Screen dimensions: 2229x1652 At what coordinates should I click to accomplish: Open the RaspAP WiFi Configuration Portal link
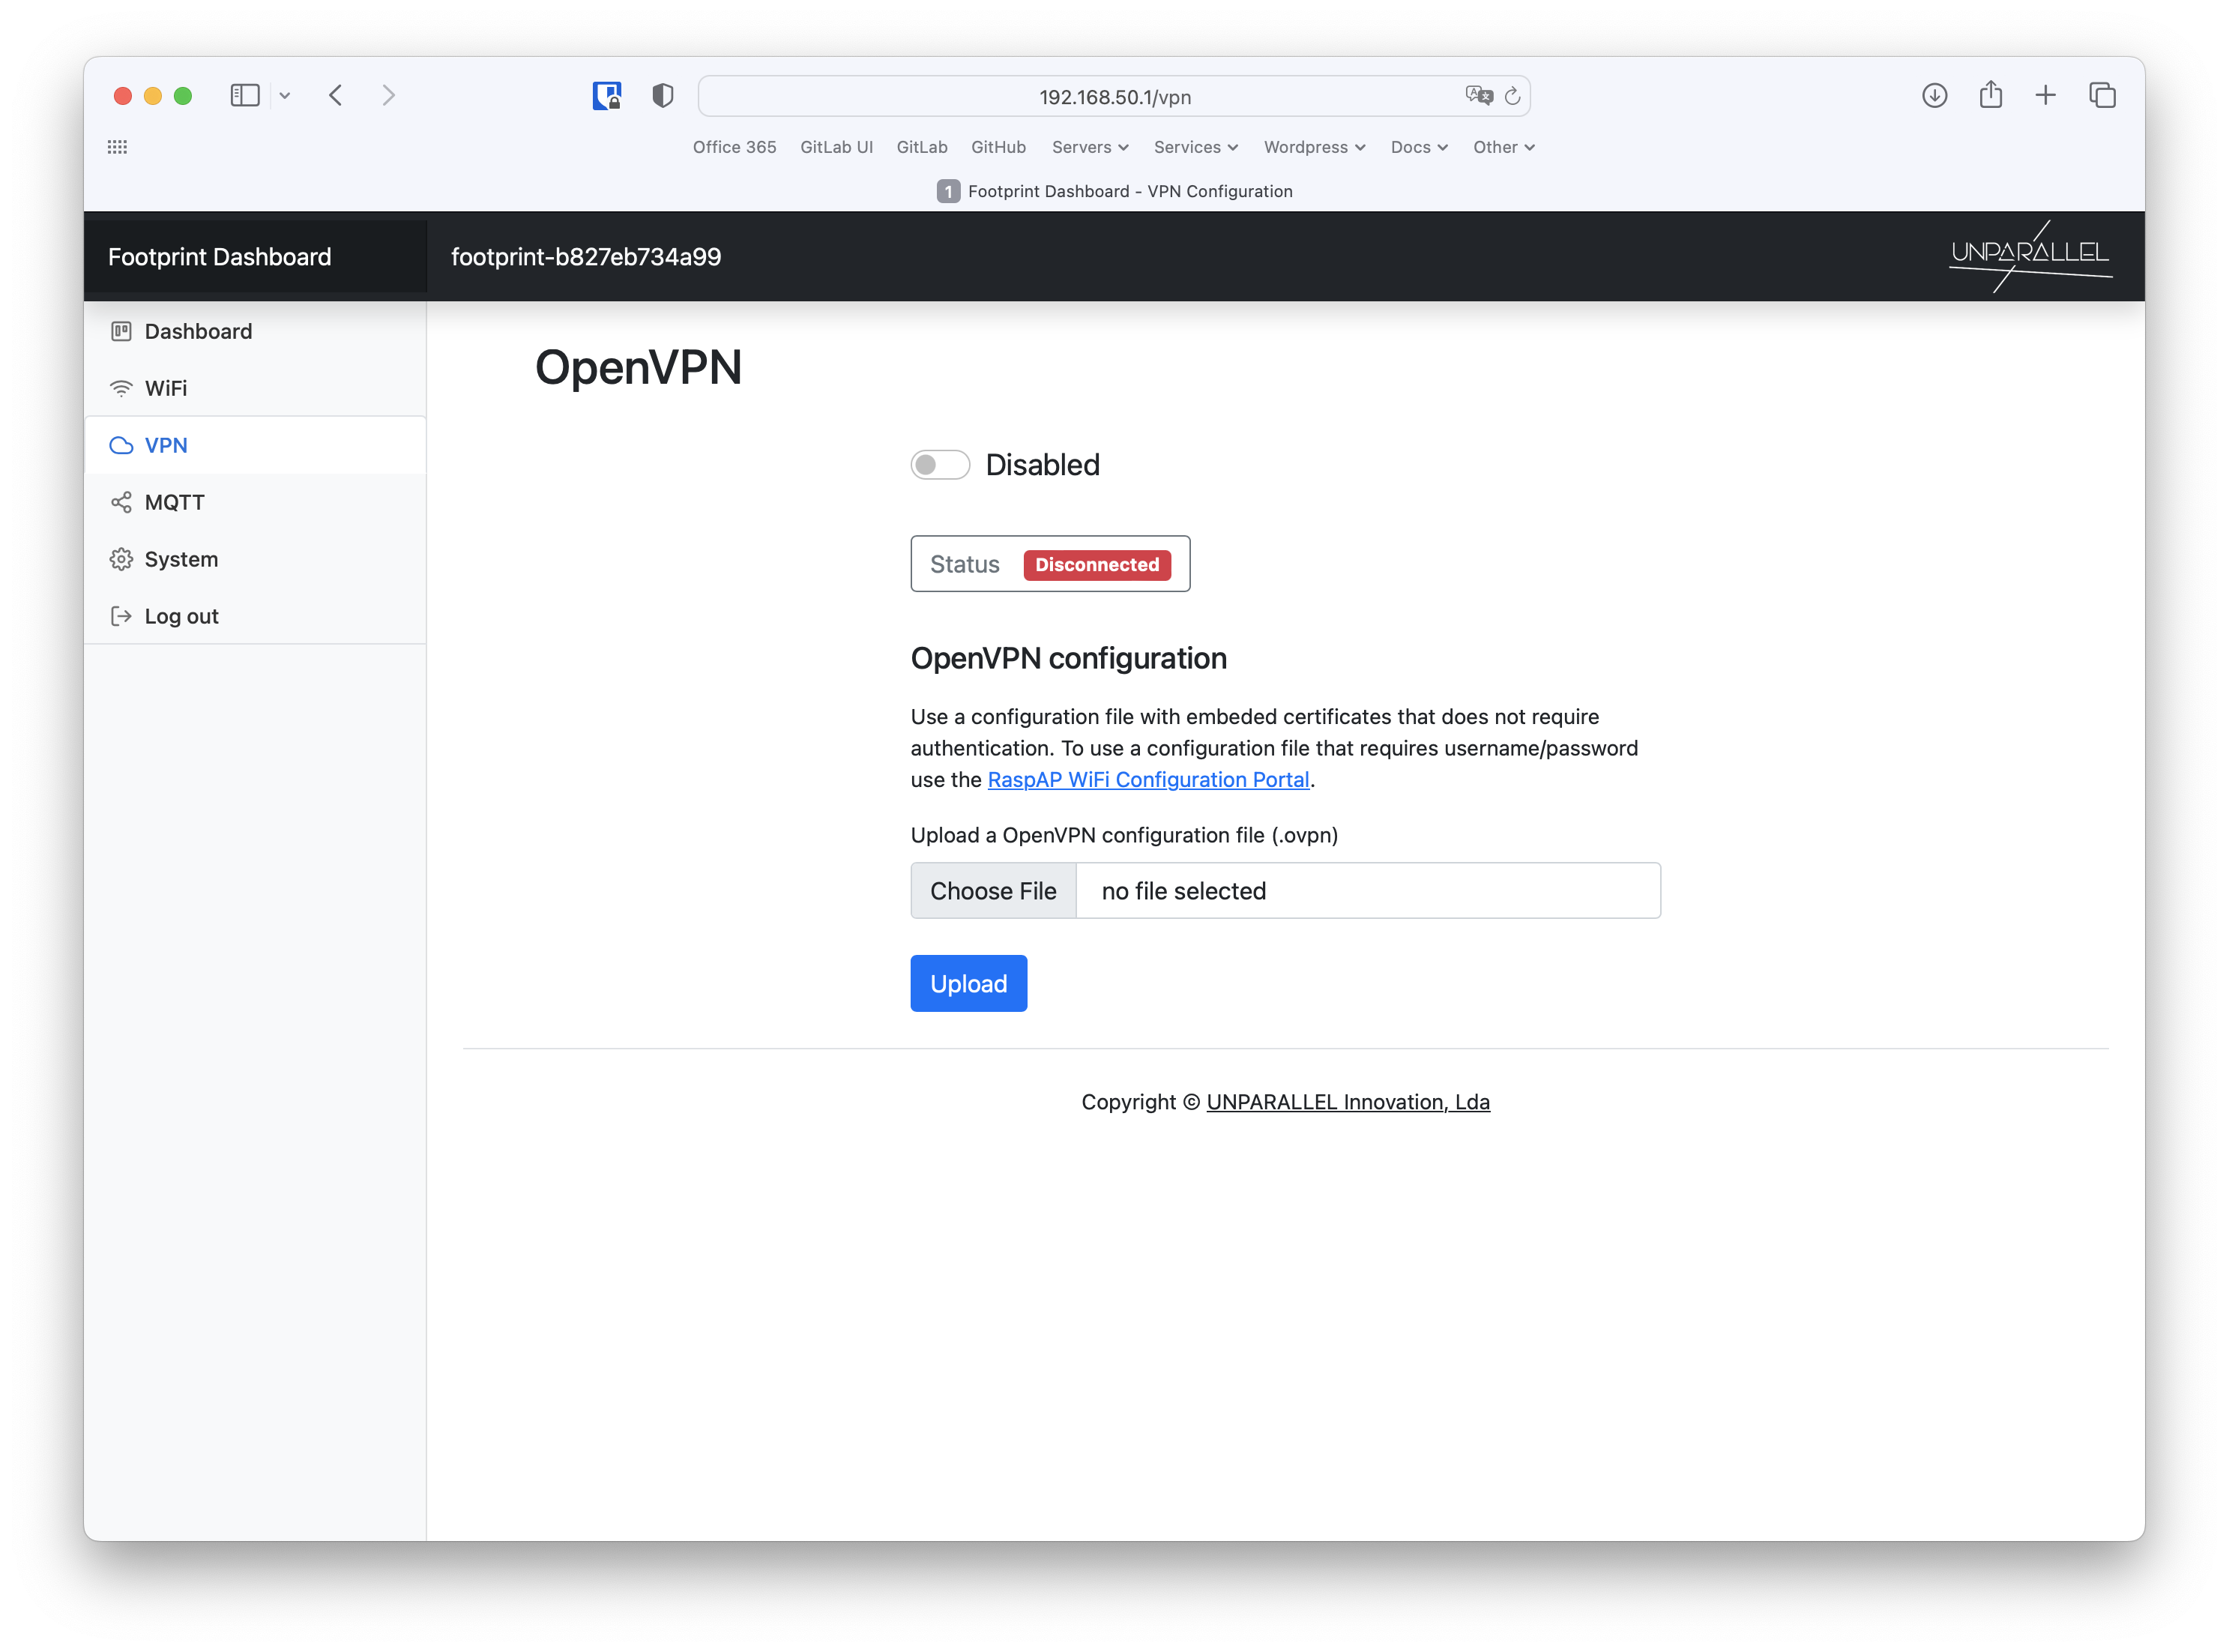1148,780
